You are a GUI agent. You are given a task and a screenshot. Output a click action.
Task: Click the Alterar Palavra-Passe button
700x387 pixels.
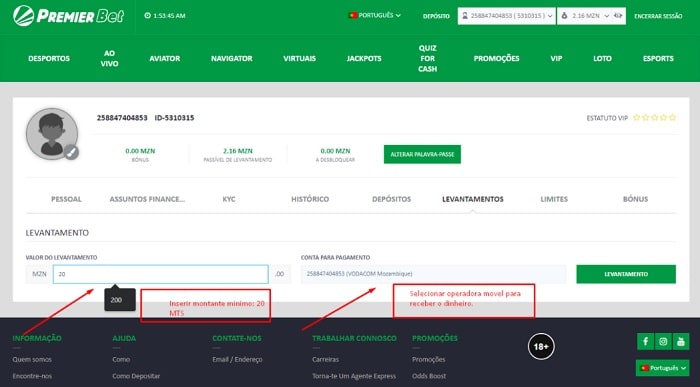(422, 154)
